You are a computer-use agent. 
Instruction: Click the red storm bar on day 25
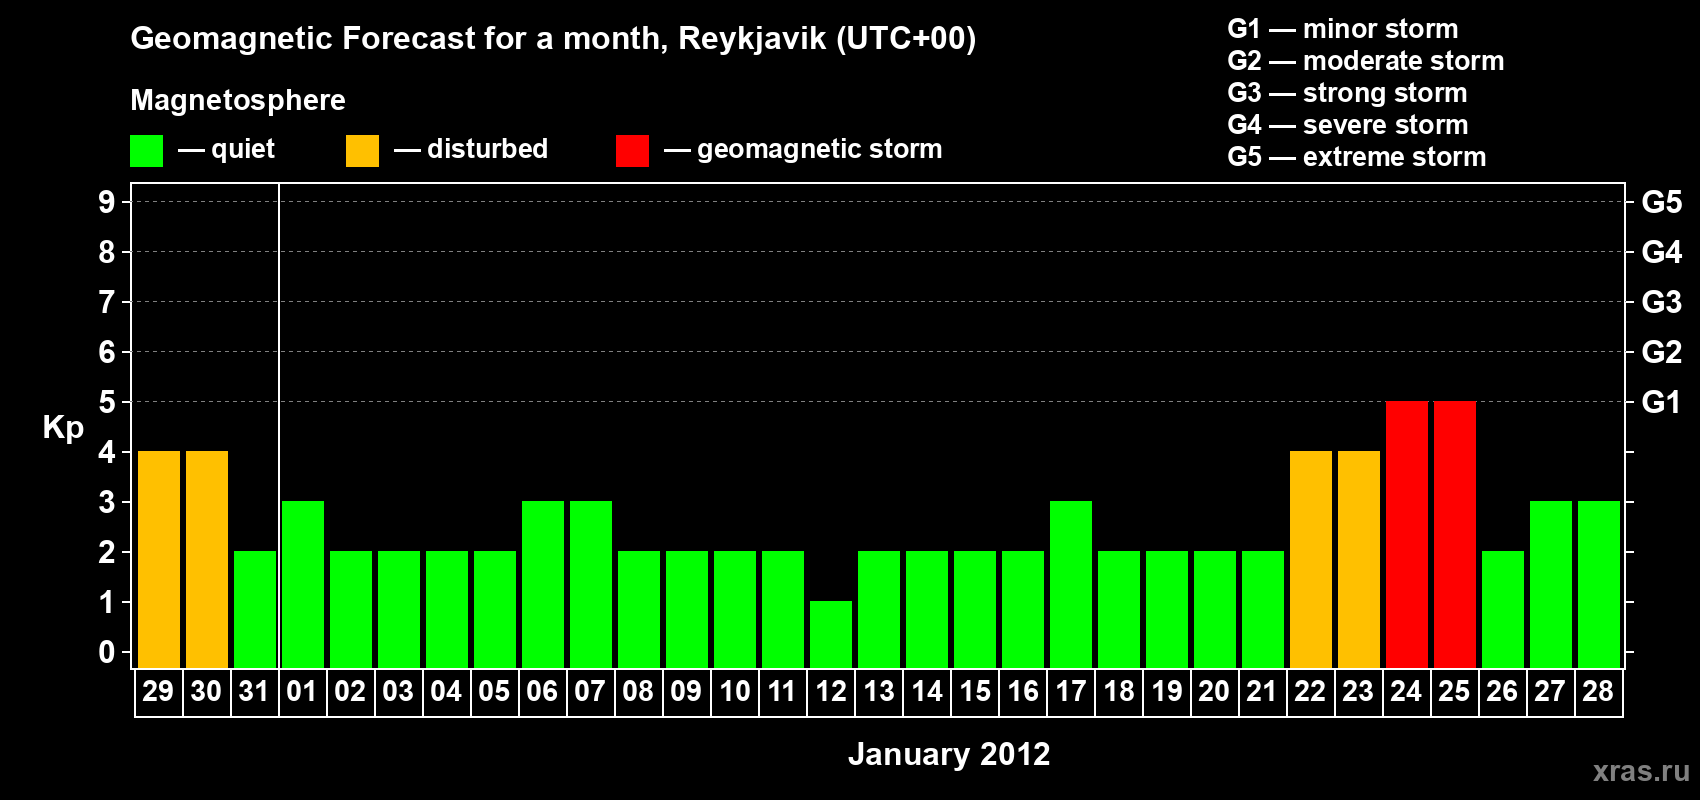[x=1455, y=534]
